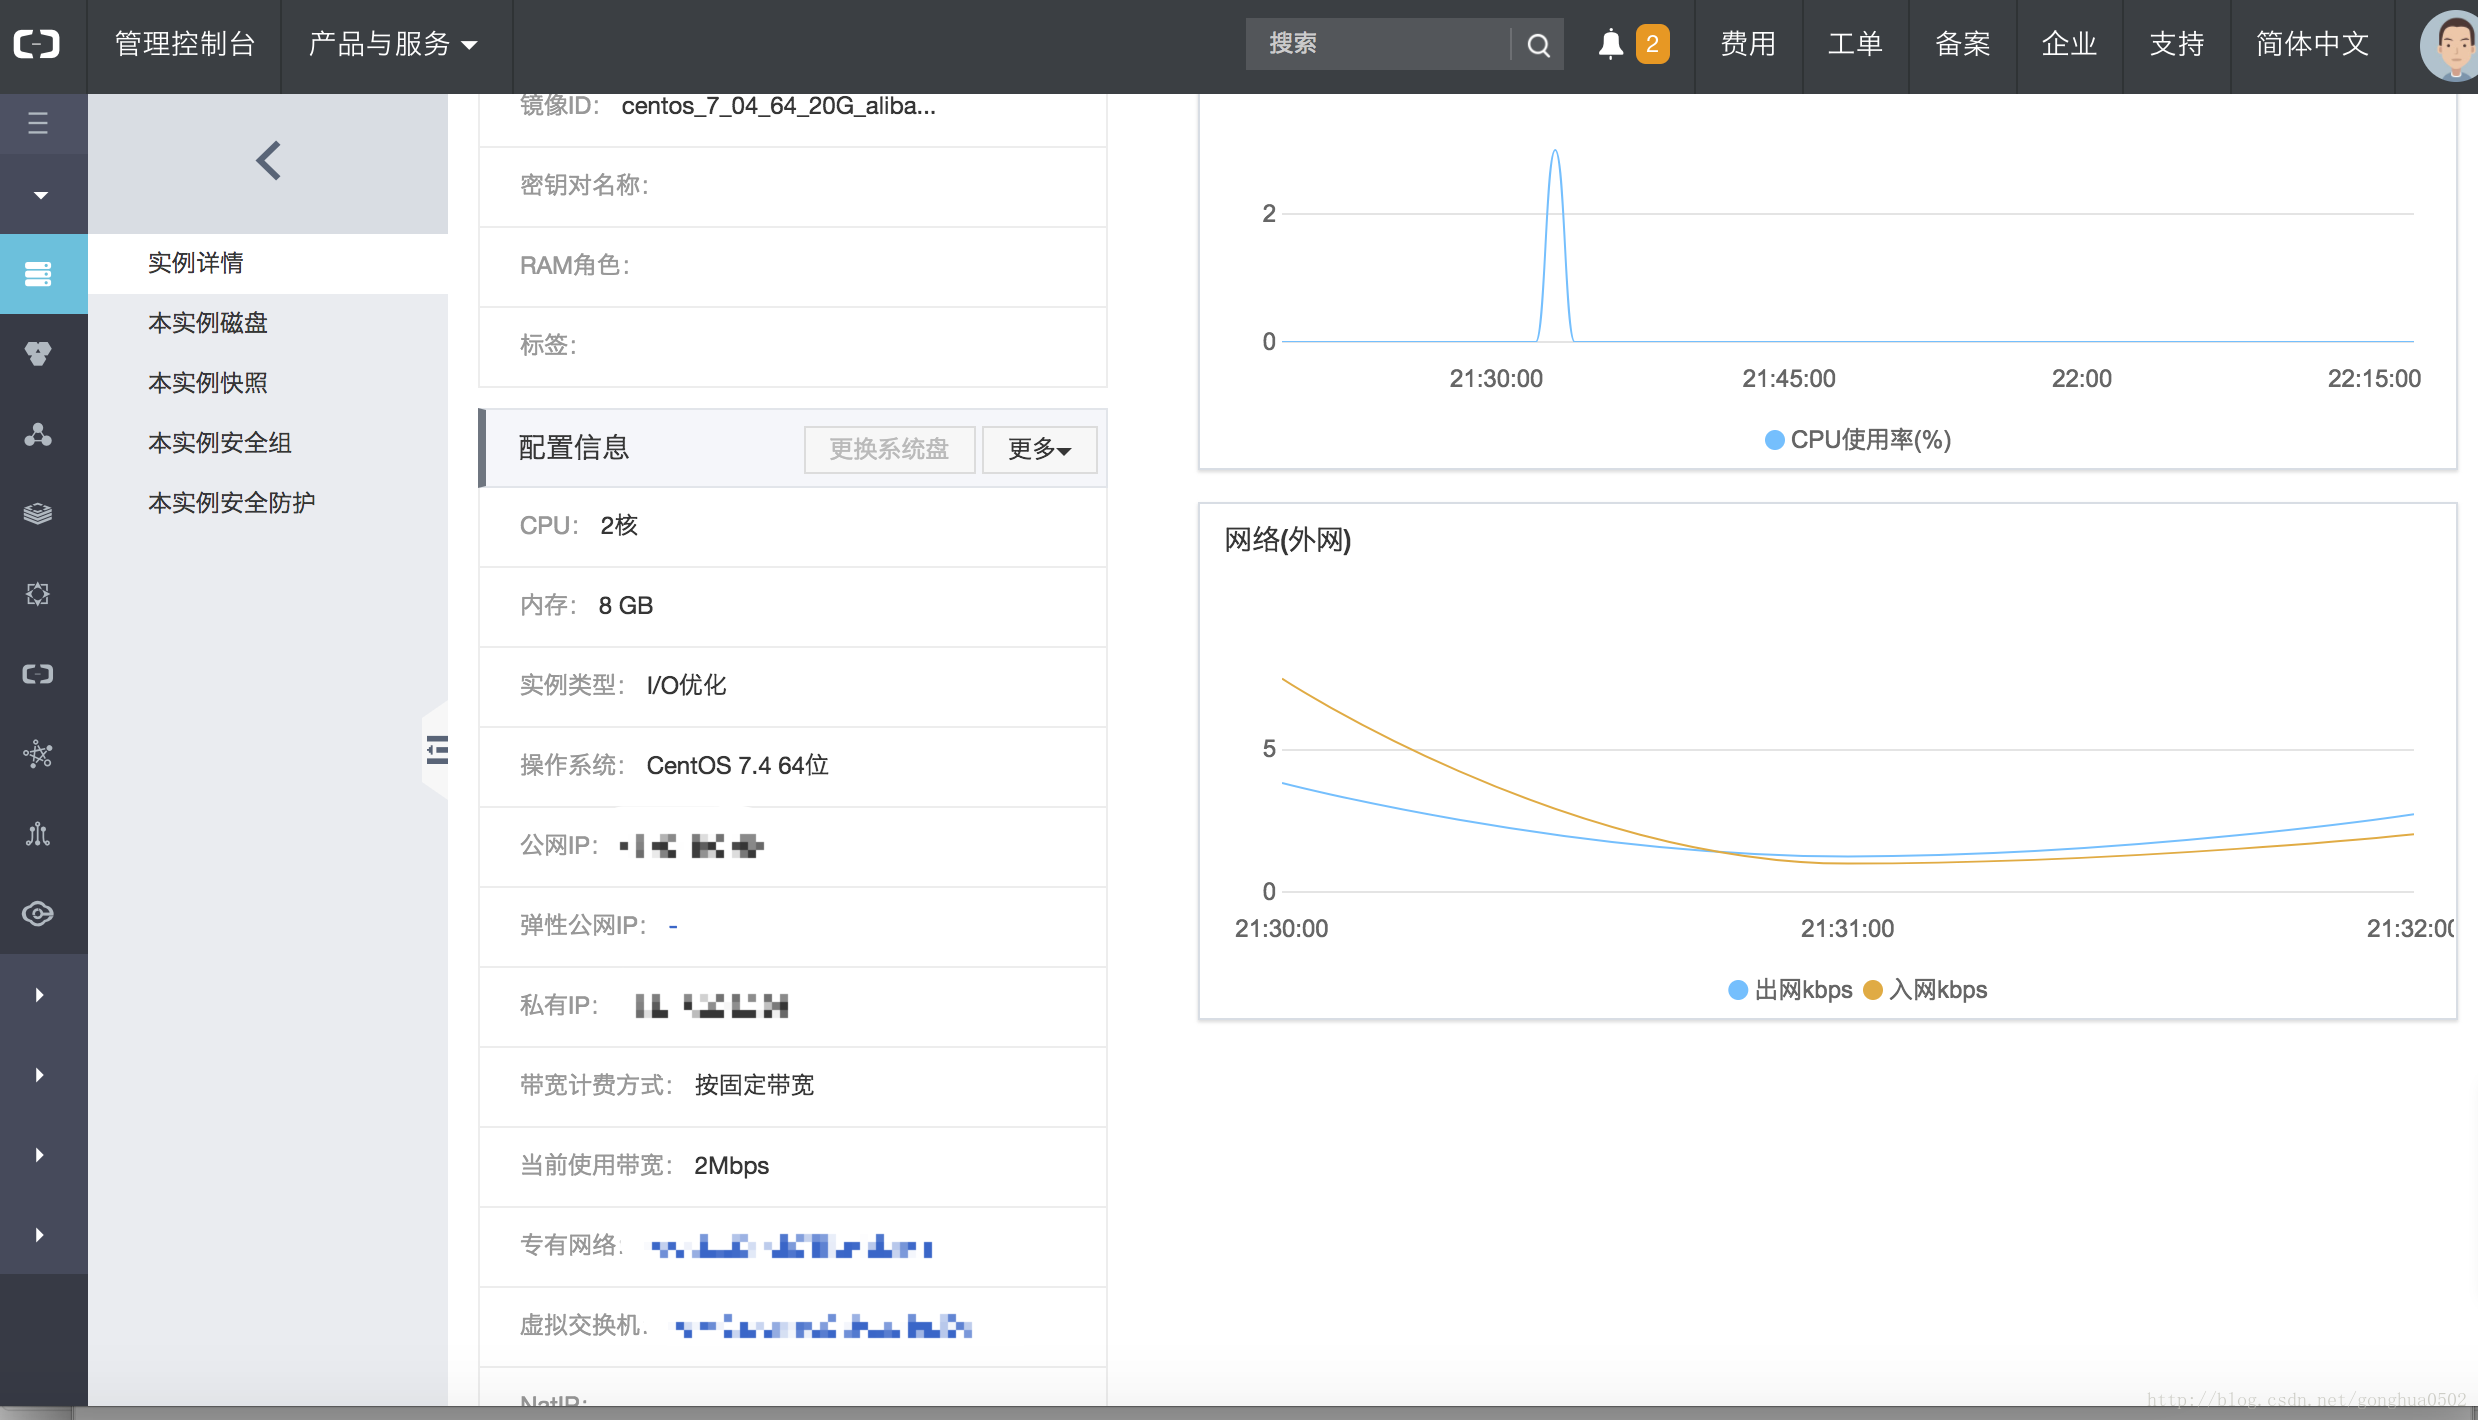Click the magnifier search icon

coord(1538,45)
